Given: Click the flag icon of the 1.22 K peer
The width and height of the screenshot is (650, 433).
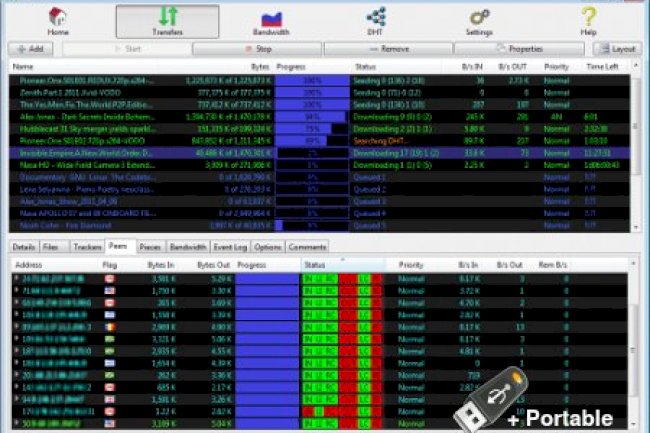Looking at the screenshot, I should coord(109,412).
